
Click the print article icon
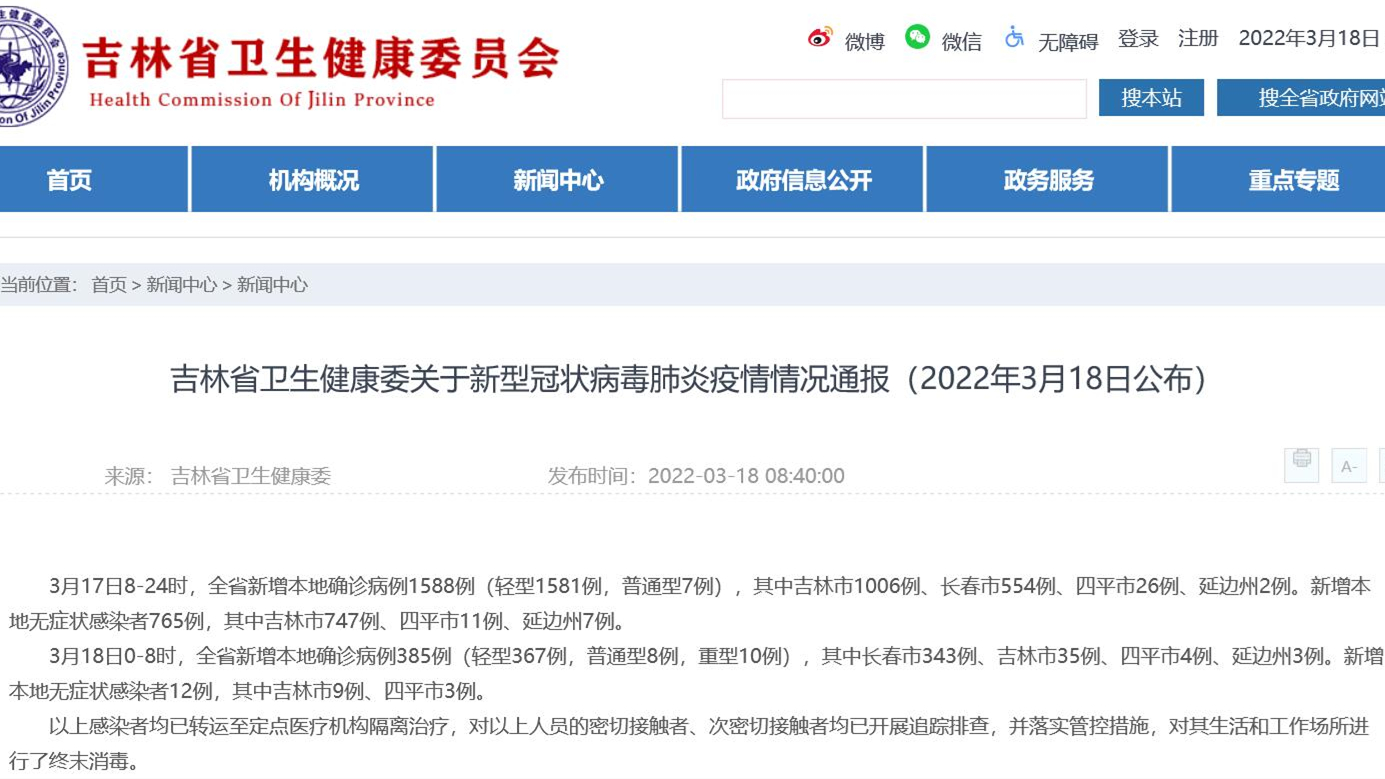(1300, 465)
